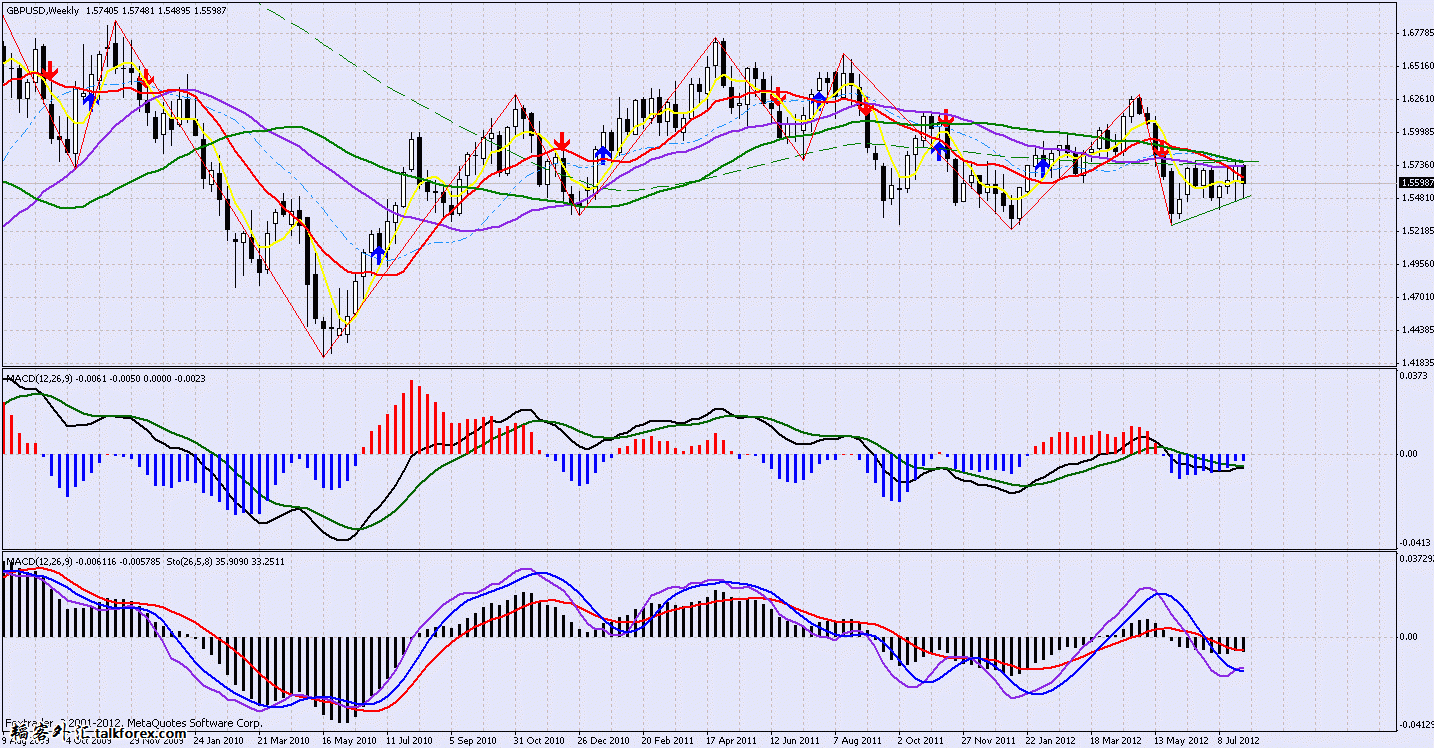
Task: Click the 12 Jun 2011 date label
Action: coord(795,740)
